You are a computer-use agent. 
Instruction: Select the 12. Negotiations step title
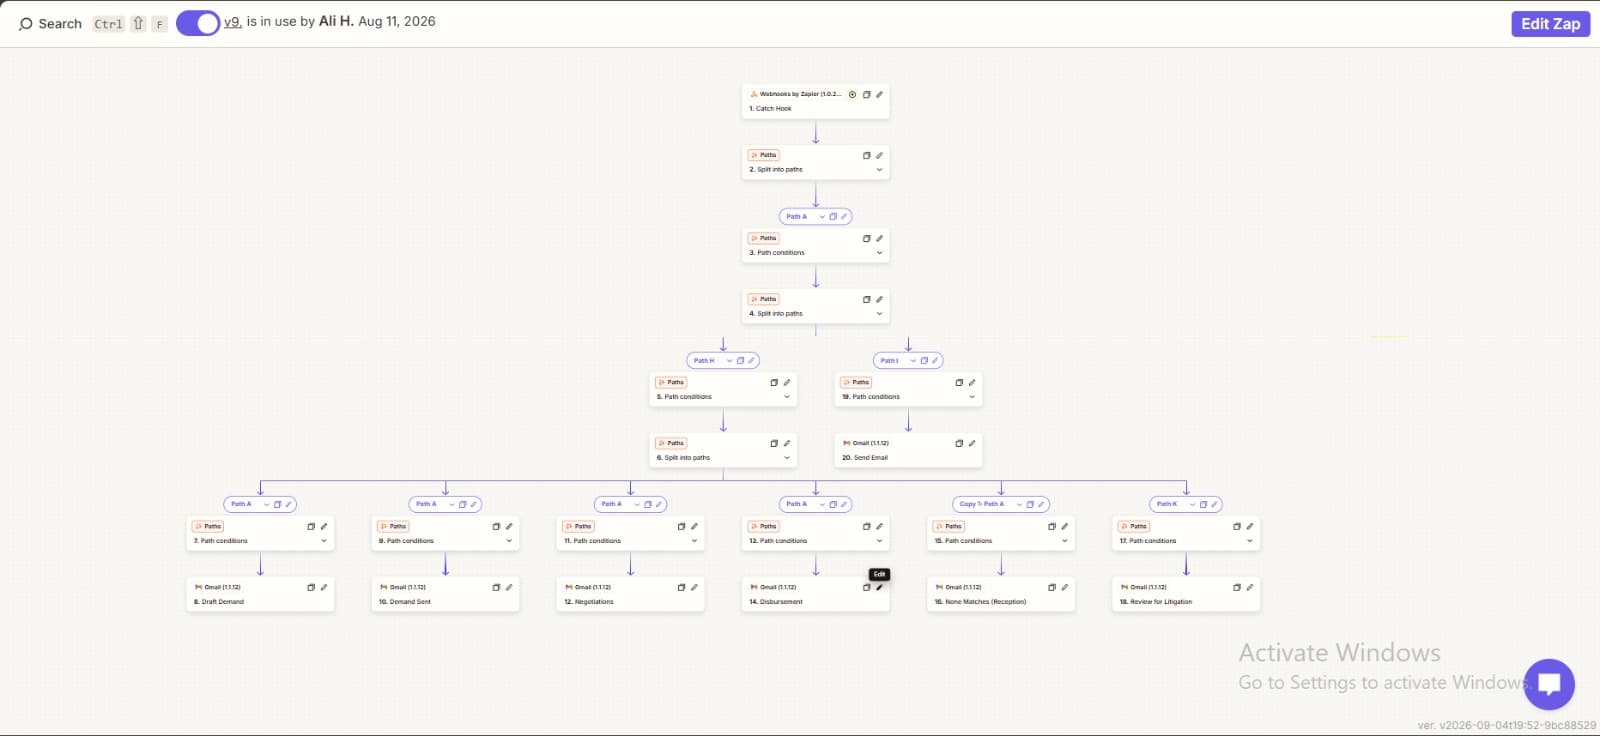pyautogui.click(x=589, y=602)
